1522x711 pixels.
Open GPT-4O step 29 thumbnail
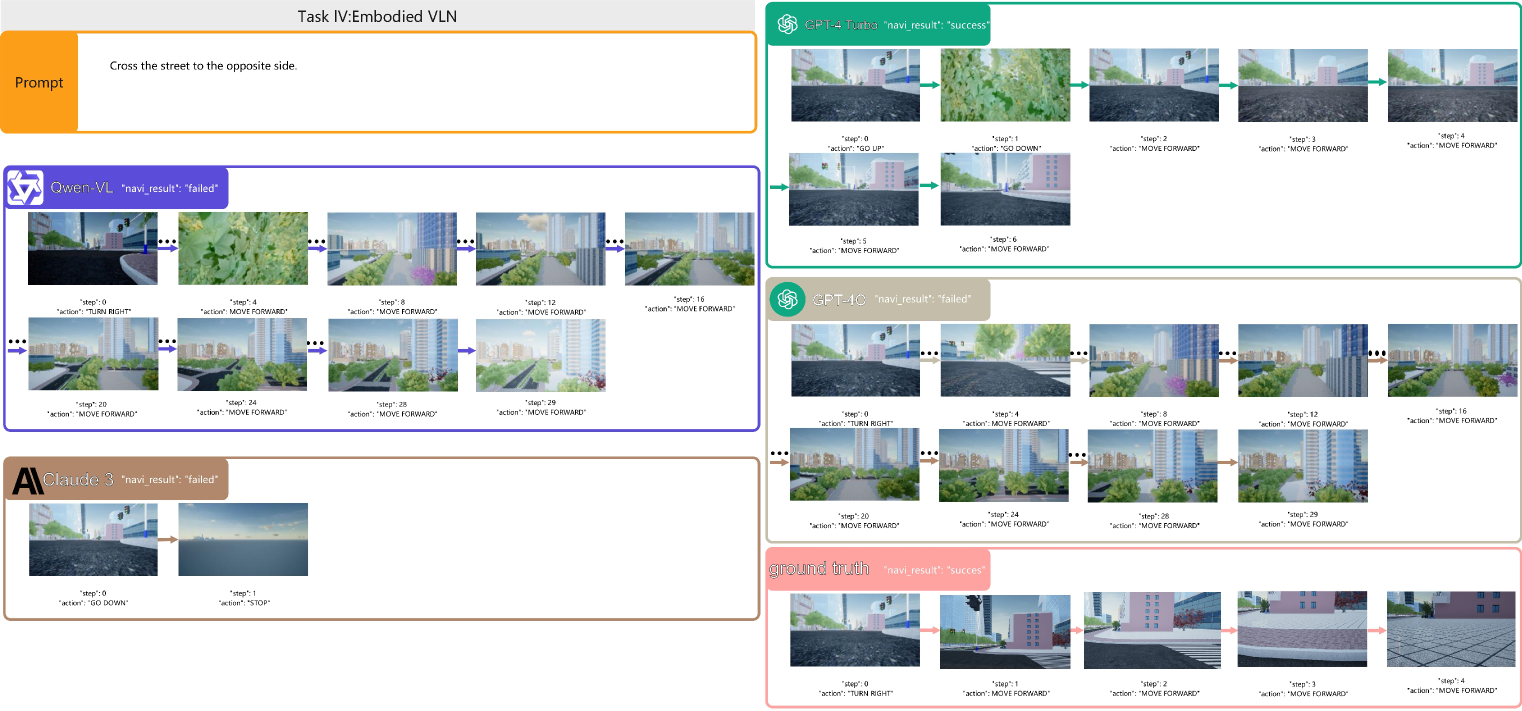1302,465
